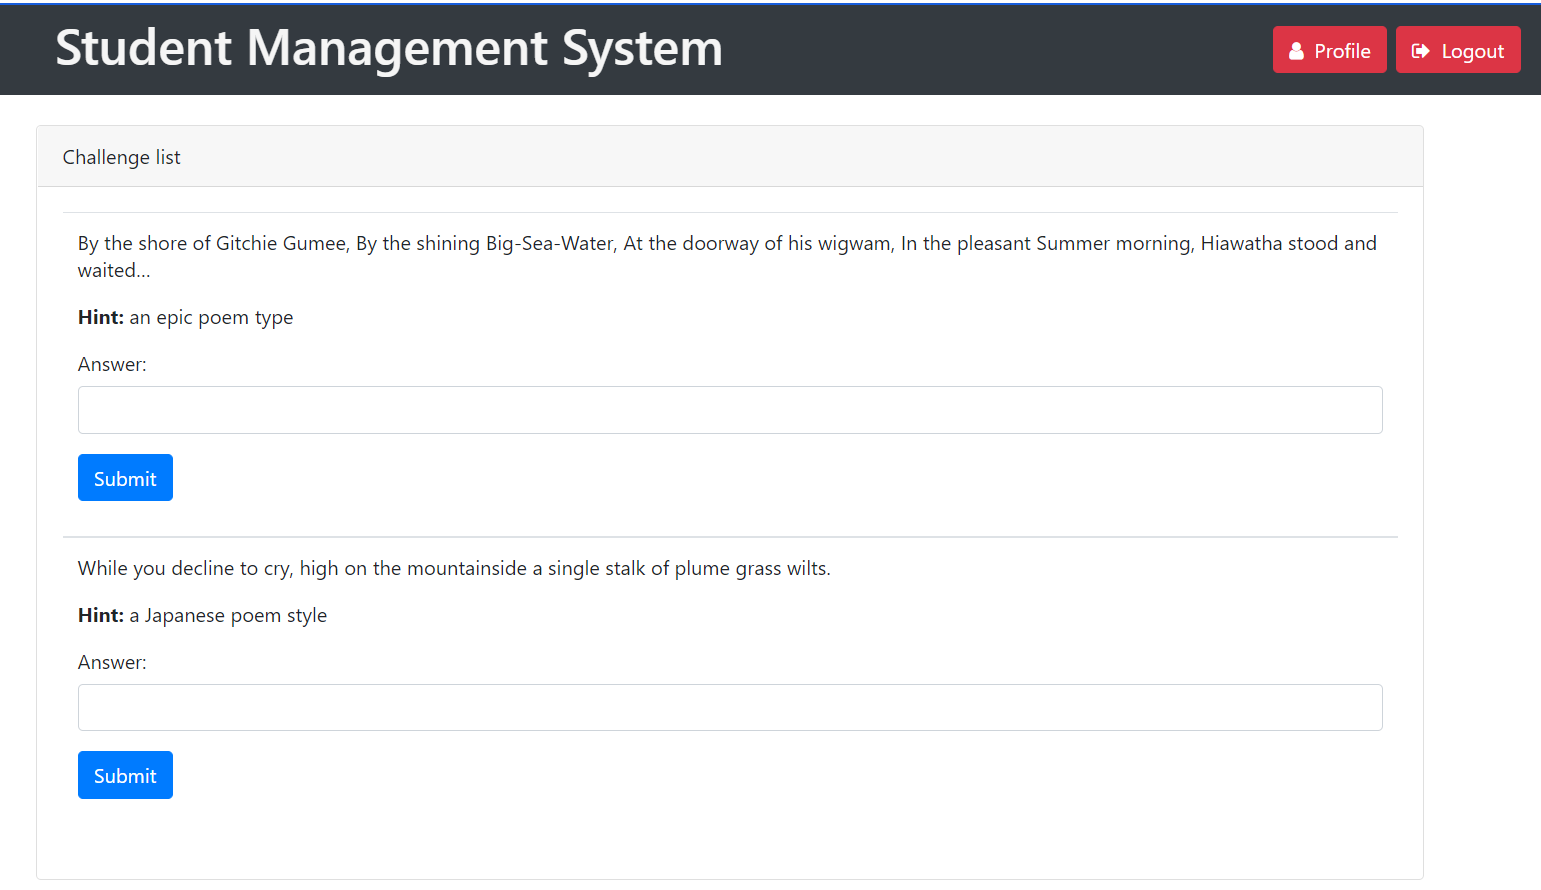Screen dimensions: 1541x890
Task: Submit the Japanese poem answer
Action: click(x=125, y=775)
